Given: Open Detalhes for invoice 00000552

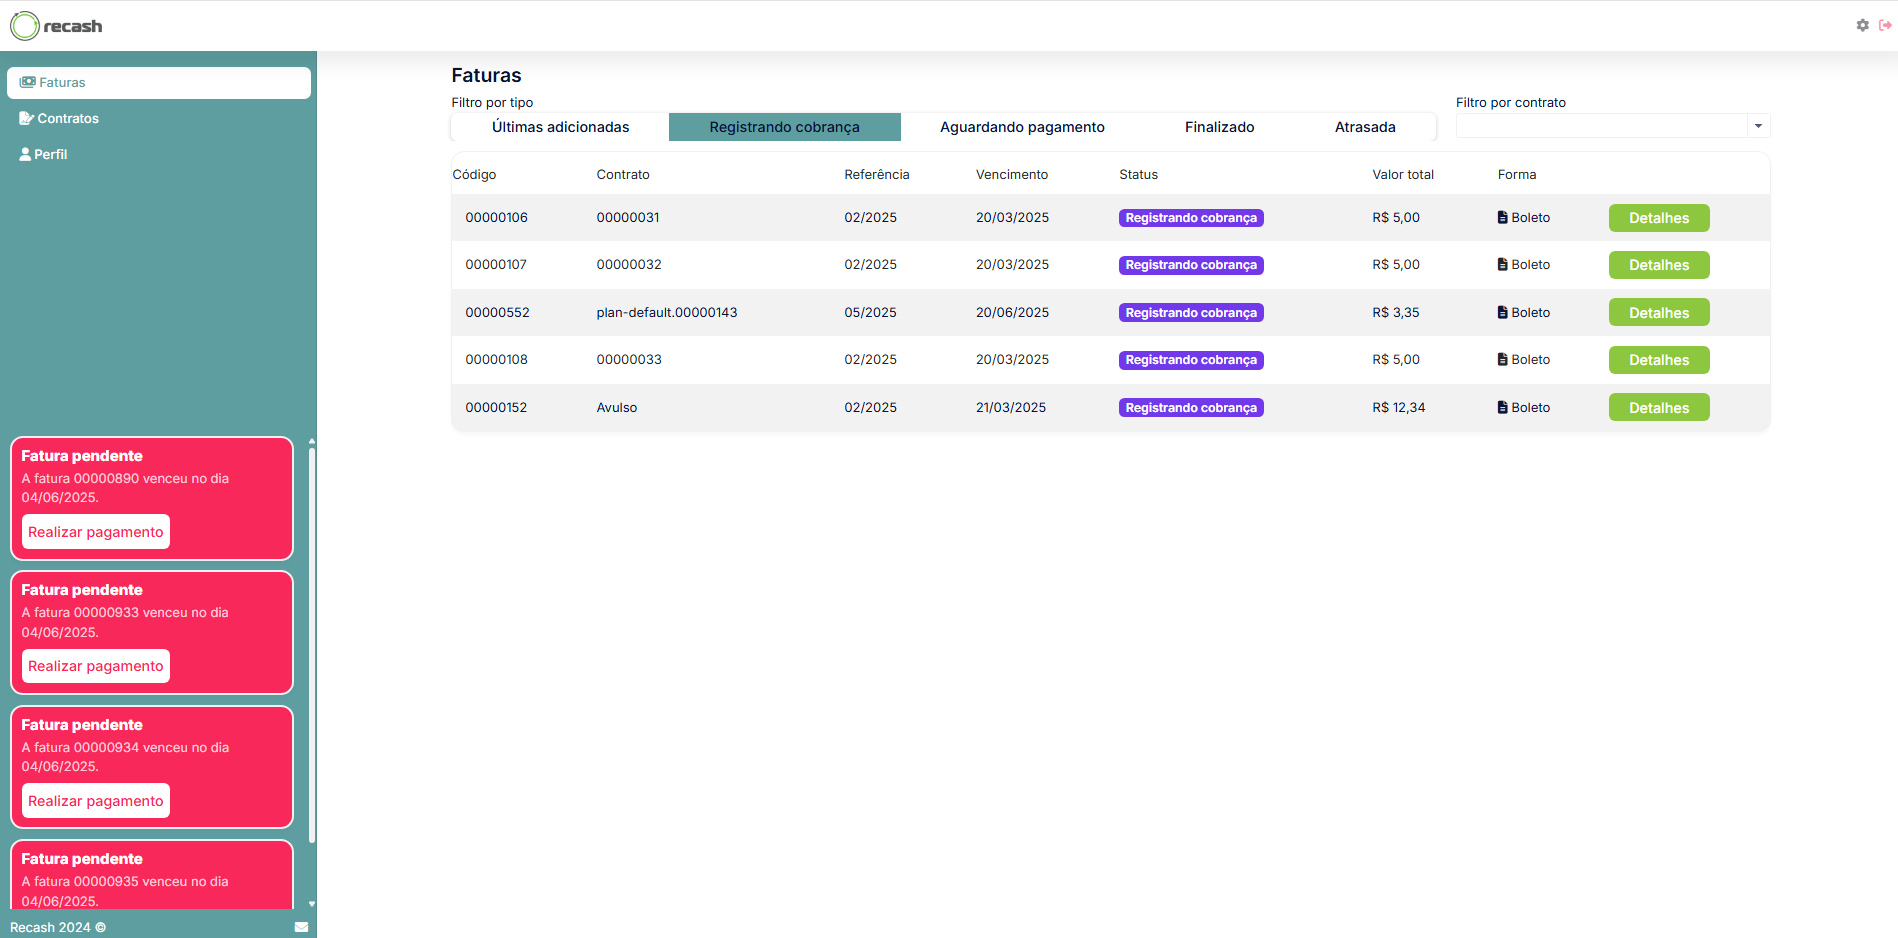Looking at the screenshot, I should pos(1658,313).
